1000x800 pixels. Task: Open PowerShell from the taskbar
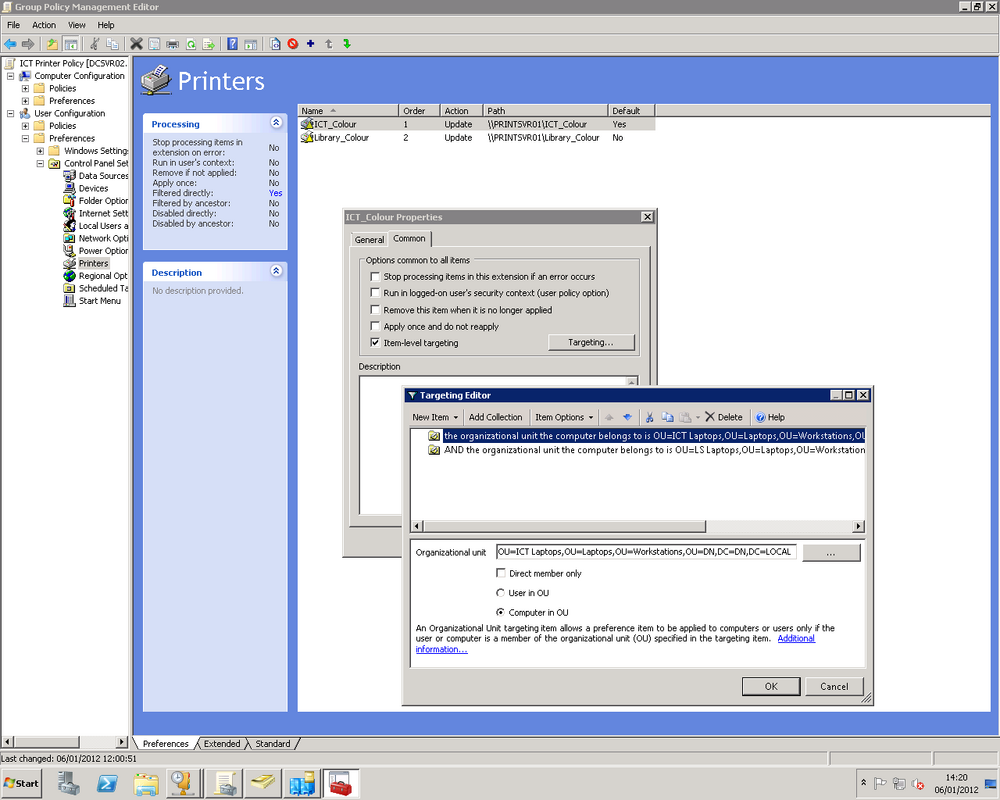[107, 783]
